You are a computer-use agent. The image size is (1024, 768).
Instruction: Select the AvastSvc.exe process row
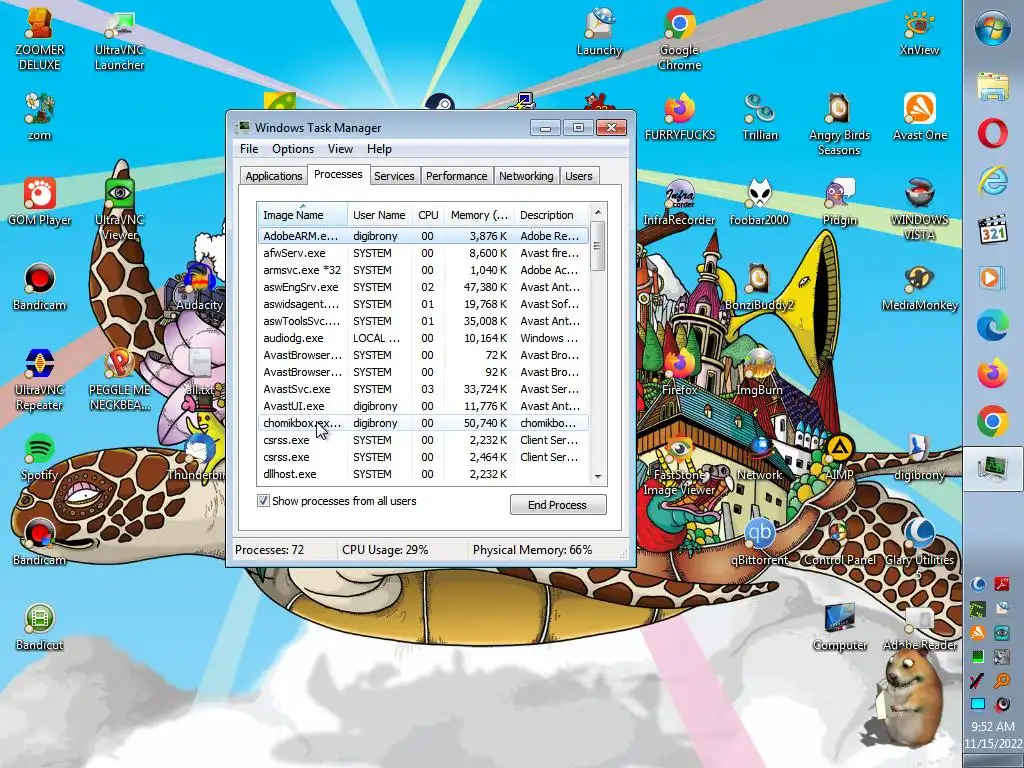(x=423, y=389)
